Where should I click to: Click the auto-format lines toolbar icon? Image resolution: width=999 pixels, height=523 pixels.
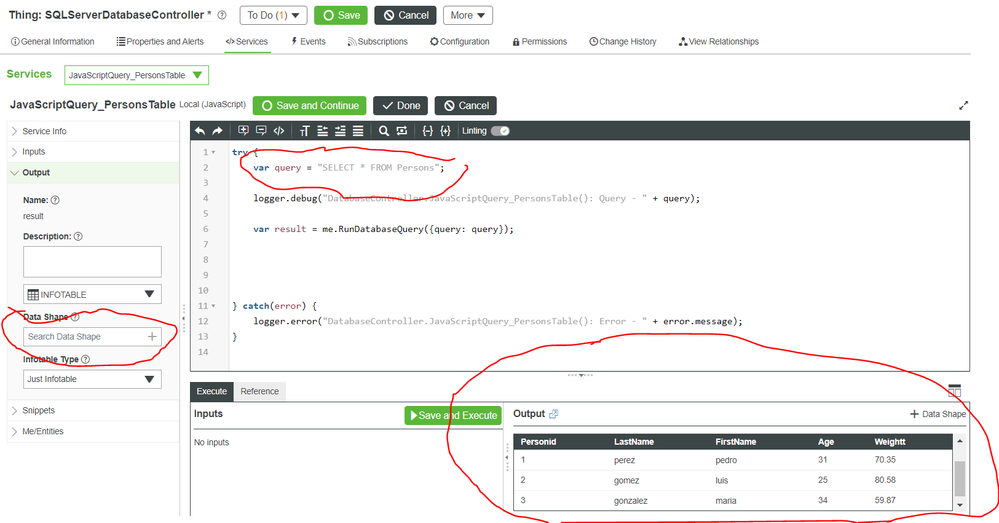point(358,131)
